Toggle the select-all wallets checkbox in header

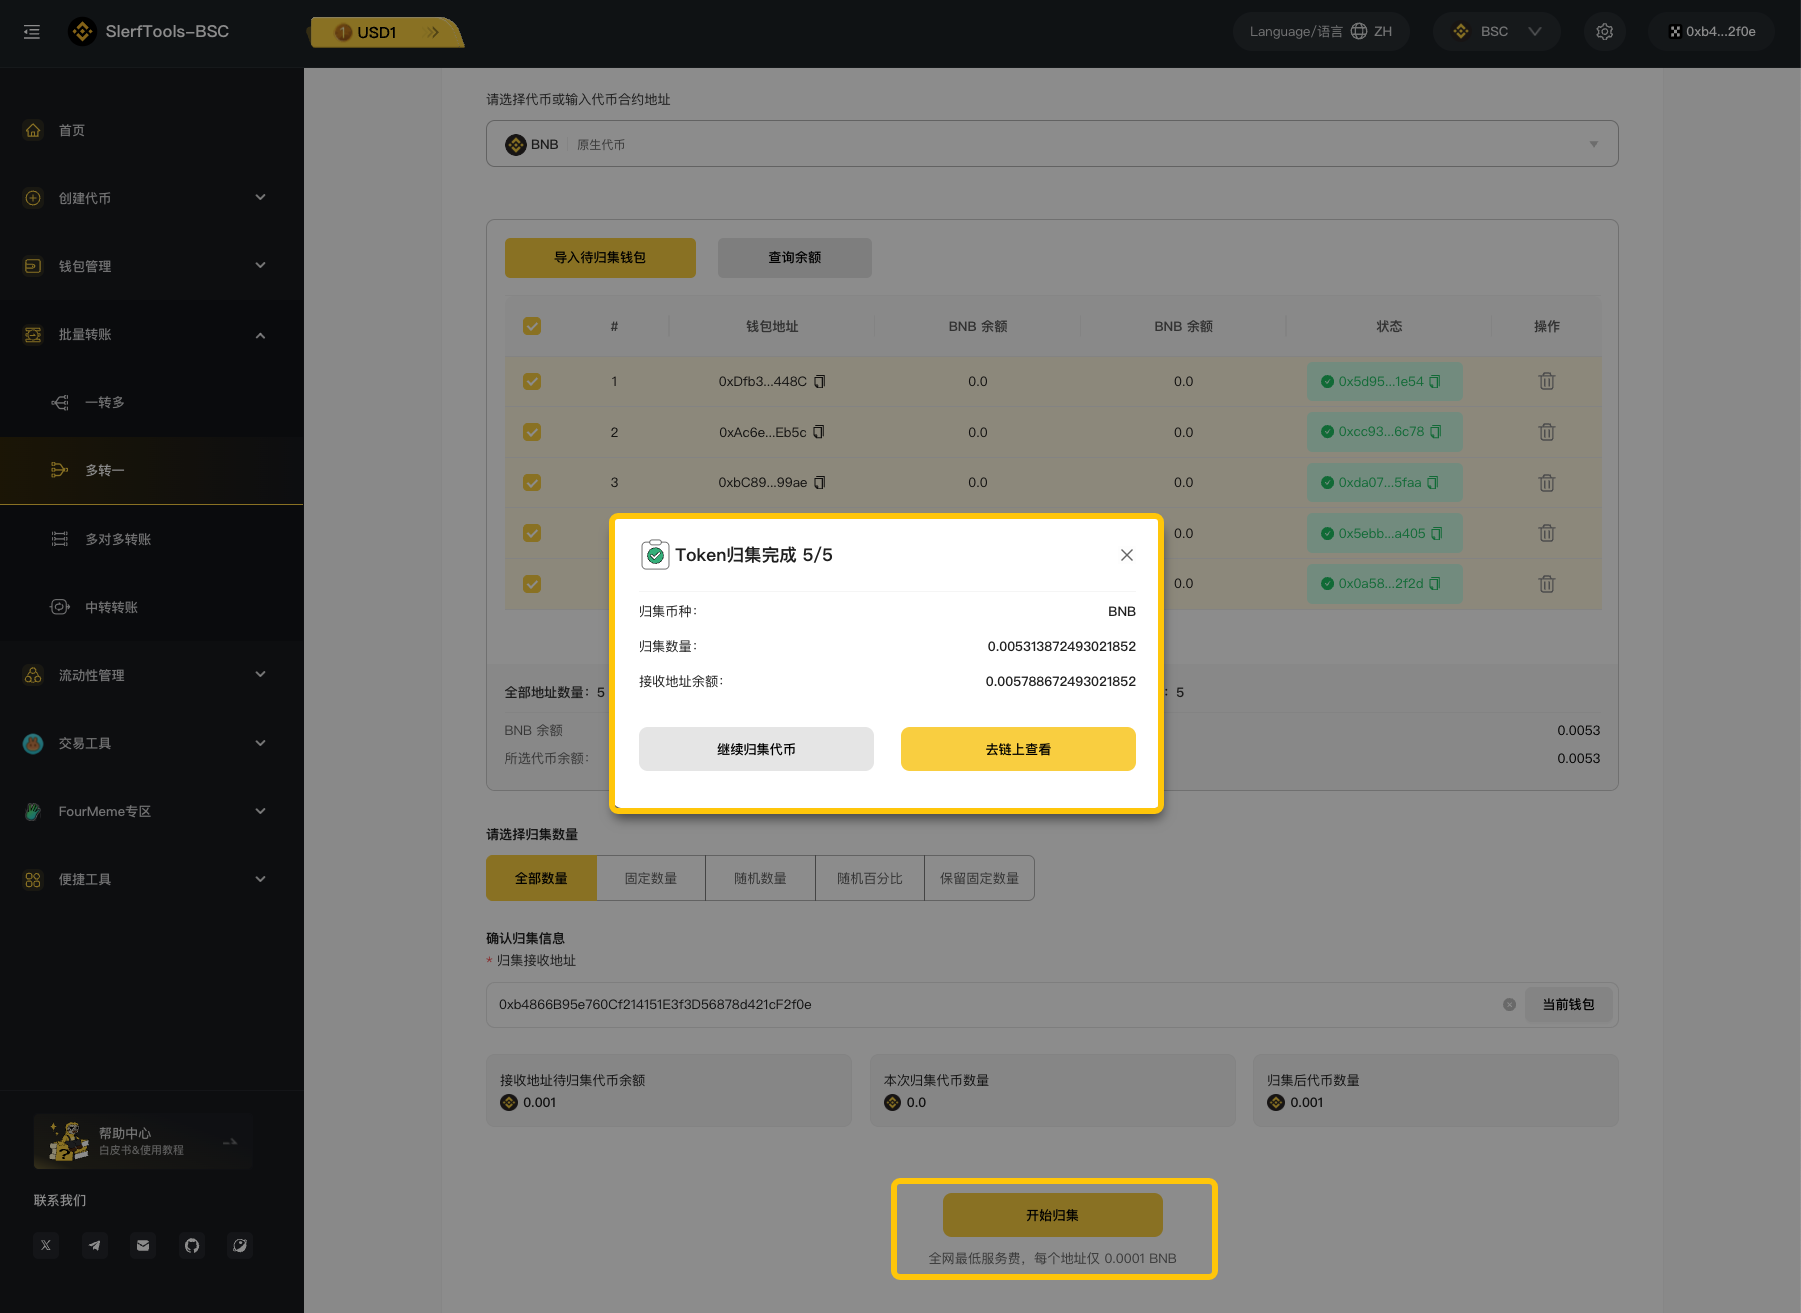point(532,326)
